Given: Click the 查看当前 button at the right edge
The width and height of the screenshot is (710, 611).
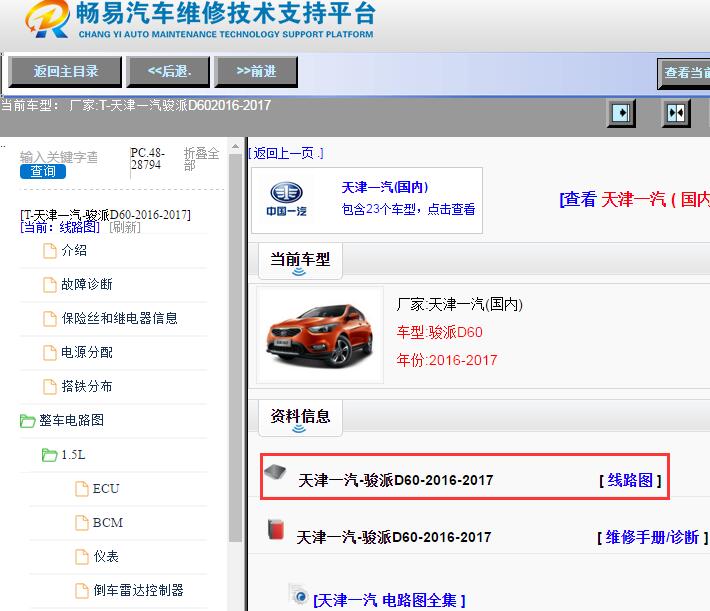Looking at the screenshot, I should [684, 73].
